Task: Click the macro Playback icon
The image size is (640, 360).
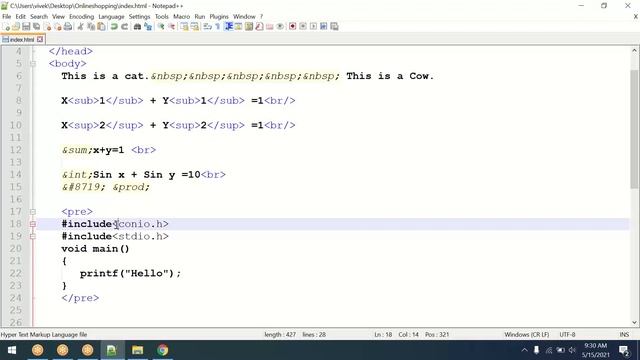Action: (x=313, y=27)
